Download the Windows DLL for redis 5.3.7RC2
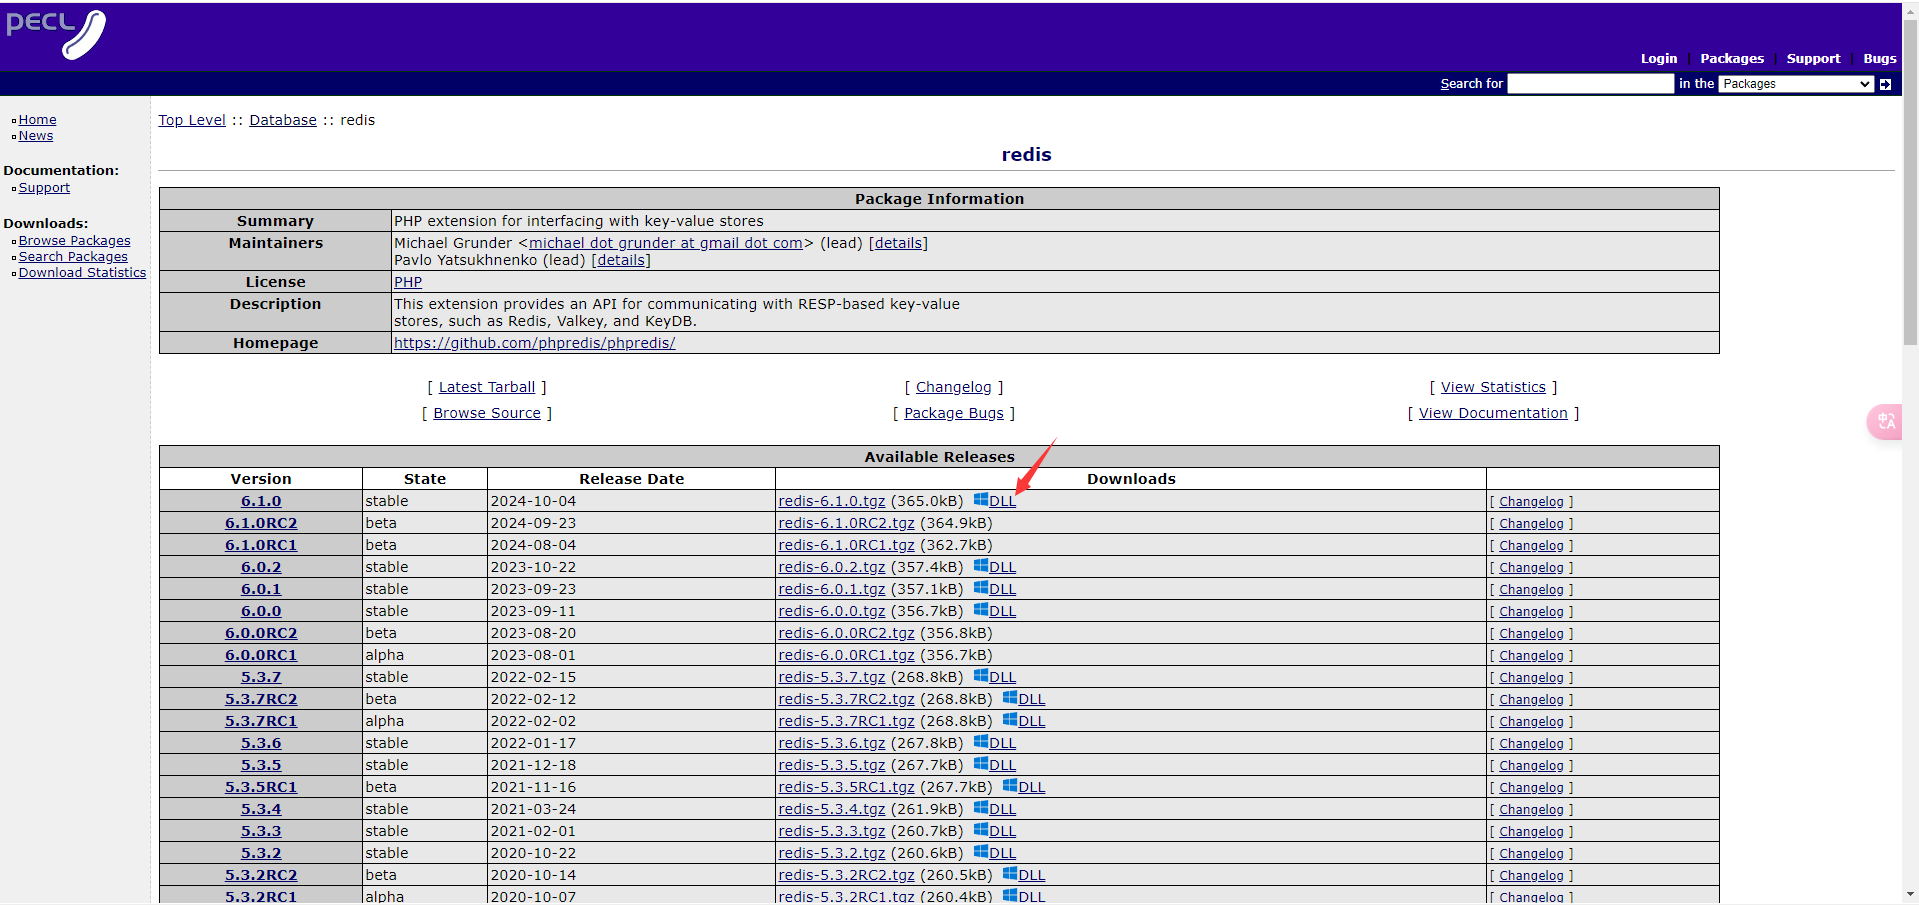Image resolution: width=1919 pixels, height=905 pixels. [1030, 699]
